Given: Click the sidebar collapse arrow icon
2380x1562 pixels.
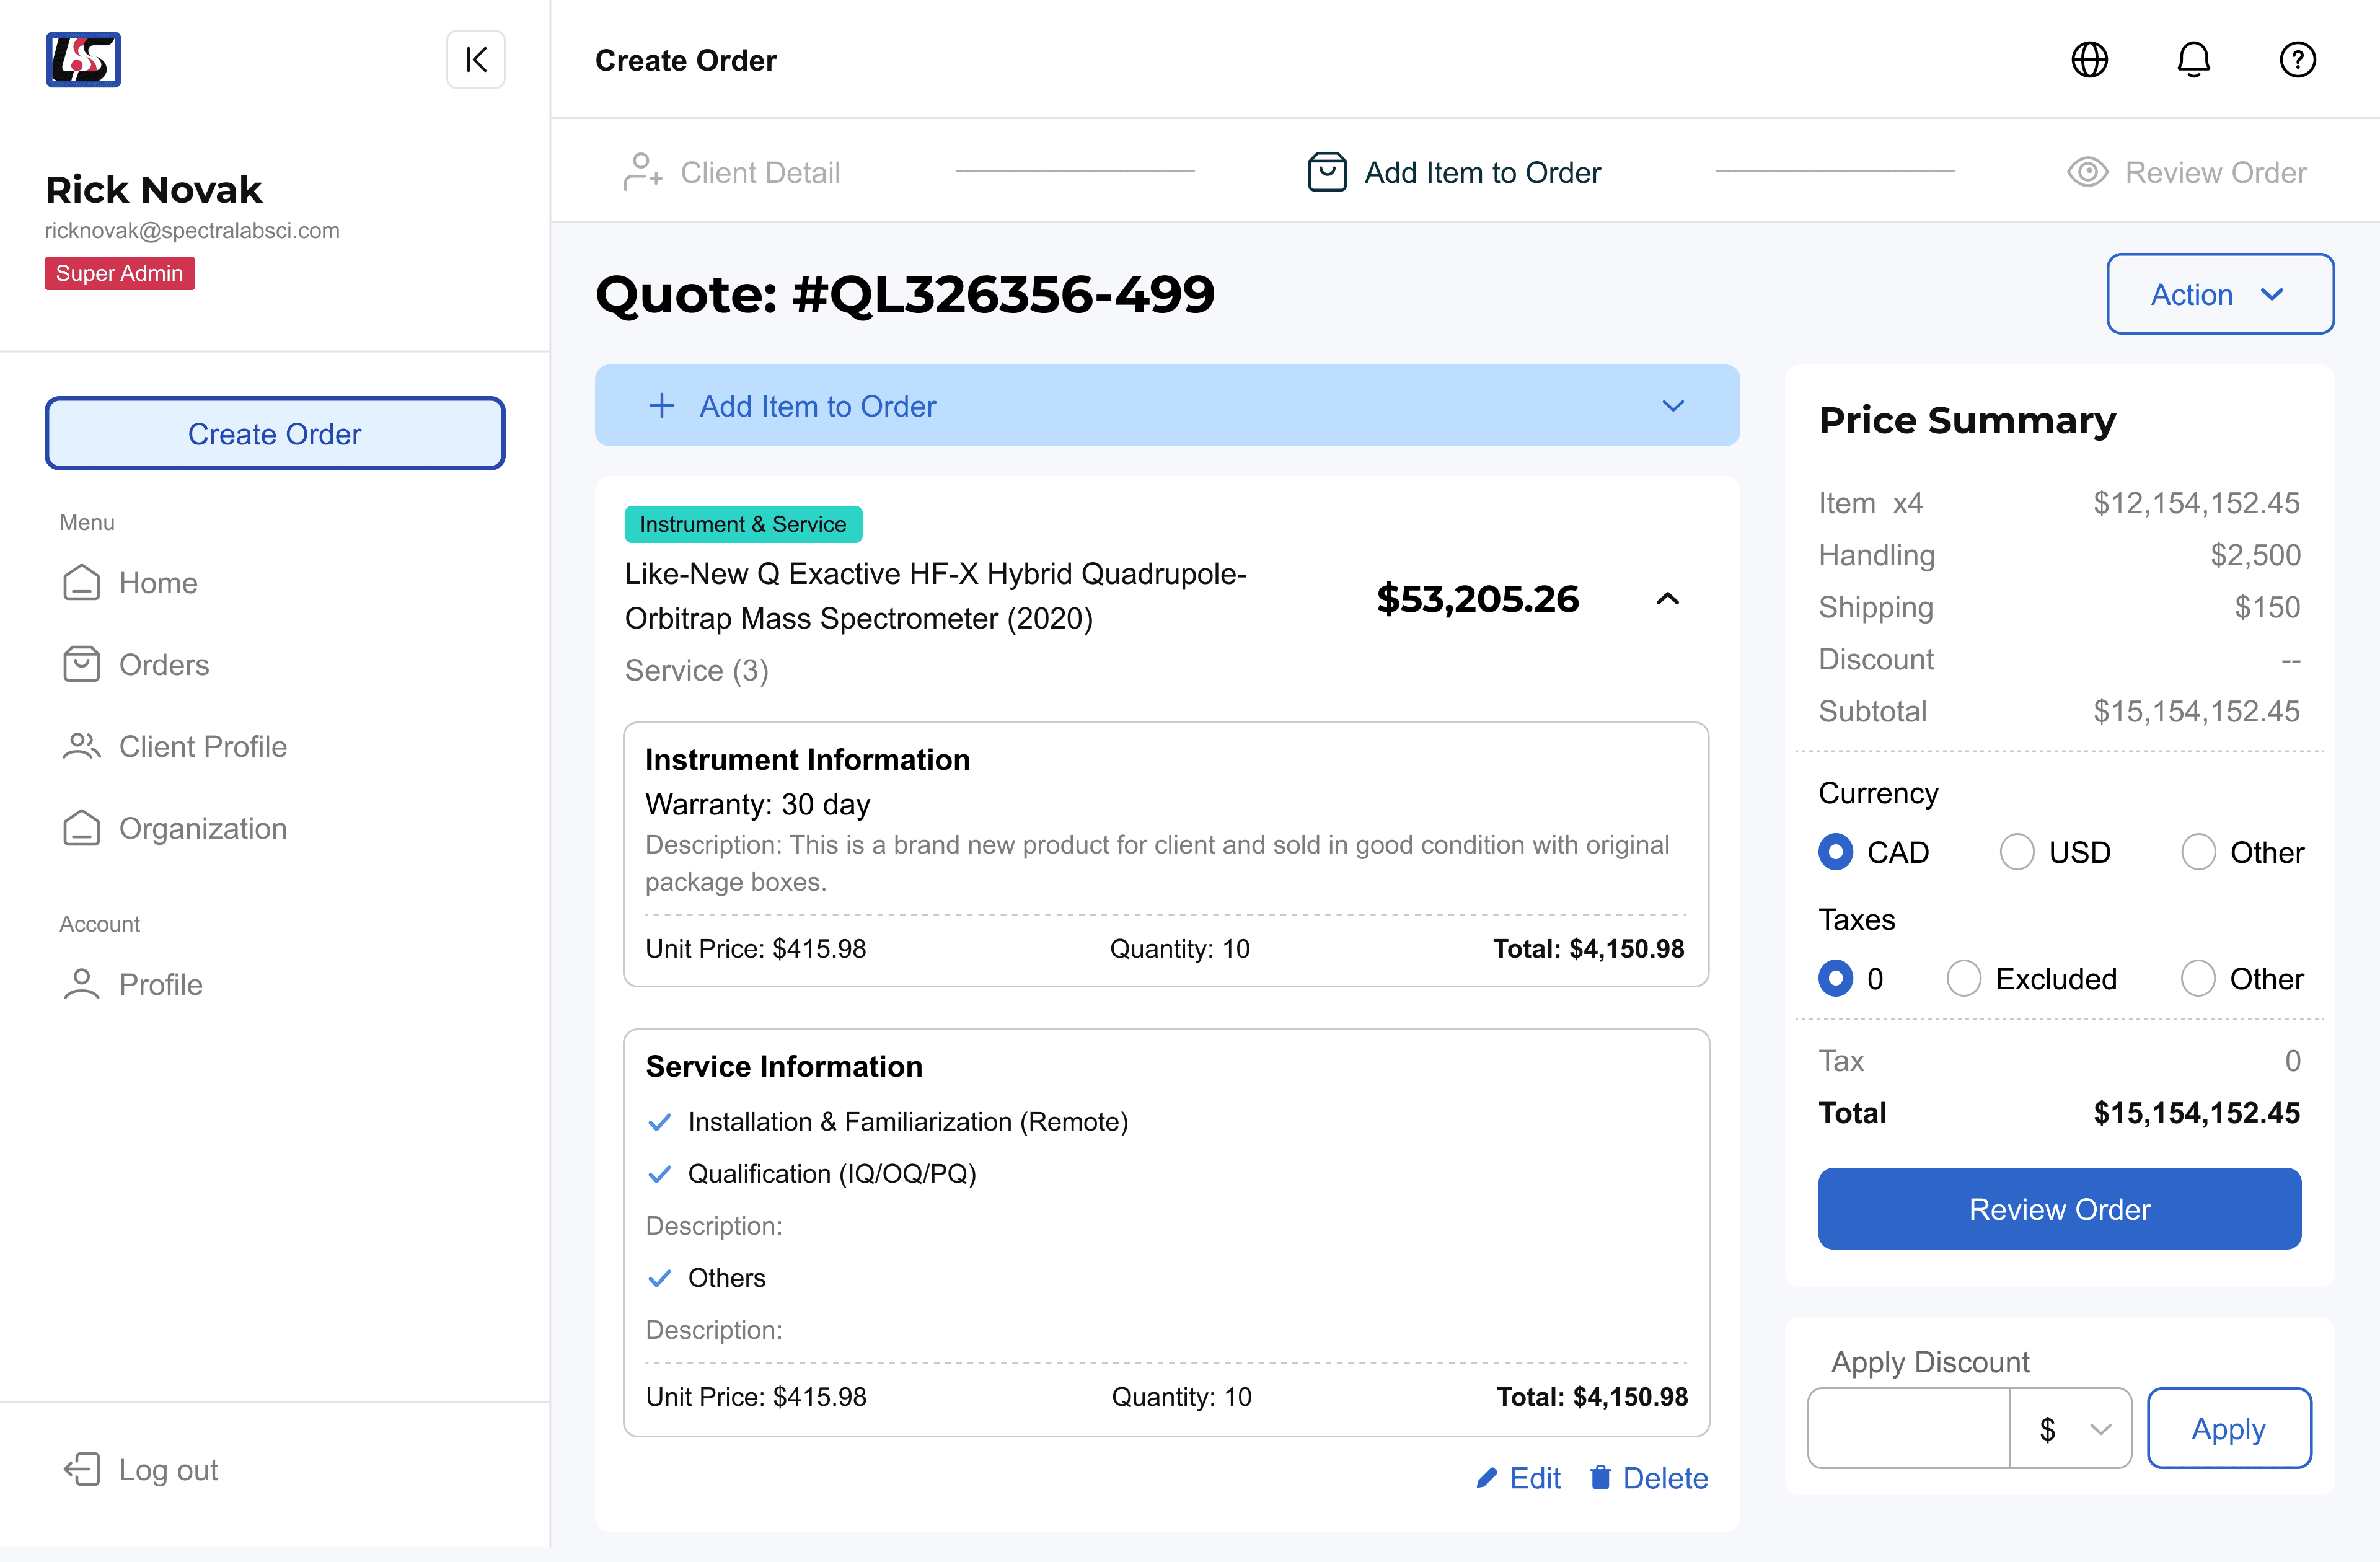Looking at the screenshot, I should (x=476, y=60).
